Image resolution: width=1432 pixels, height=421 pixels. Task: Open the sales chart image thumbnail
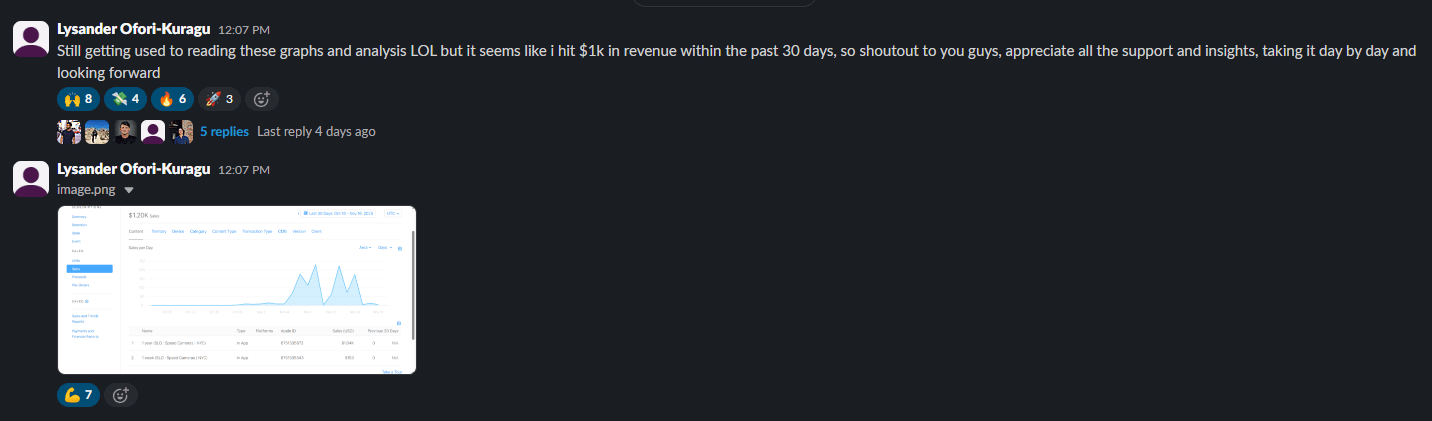coord(237,290)
